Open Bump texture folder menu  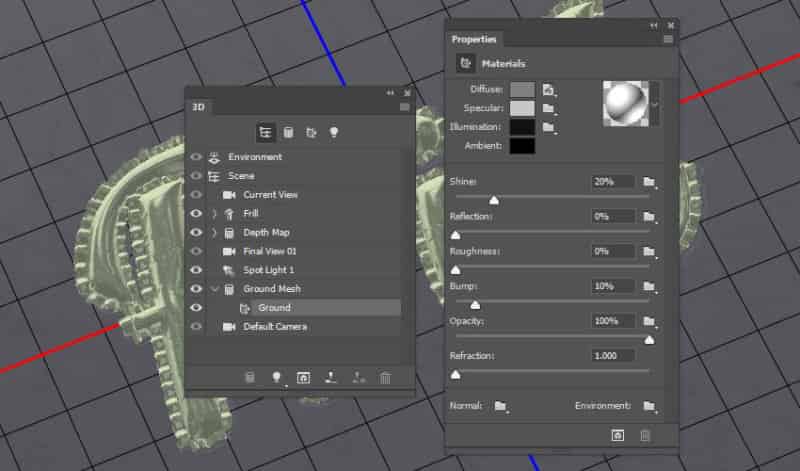[x=649, y=286]
